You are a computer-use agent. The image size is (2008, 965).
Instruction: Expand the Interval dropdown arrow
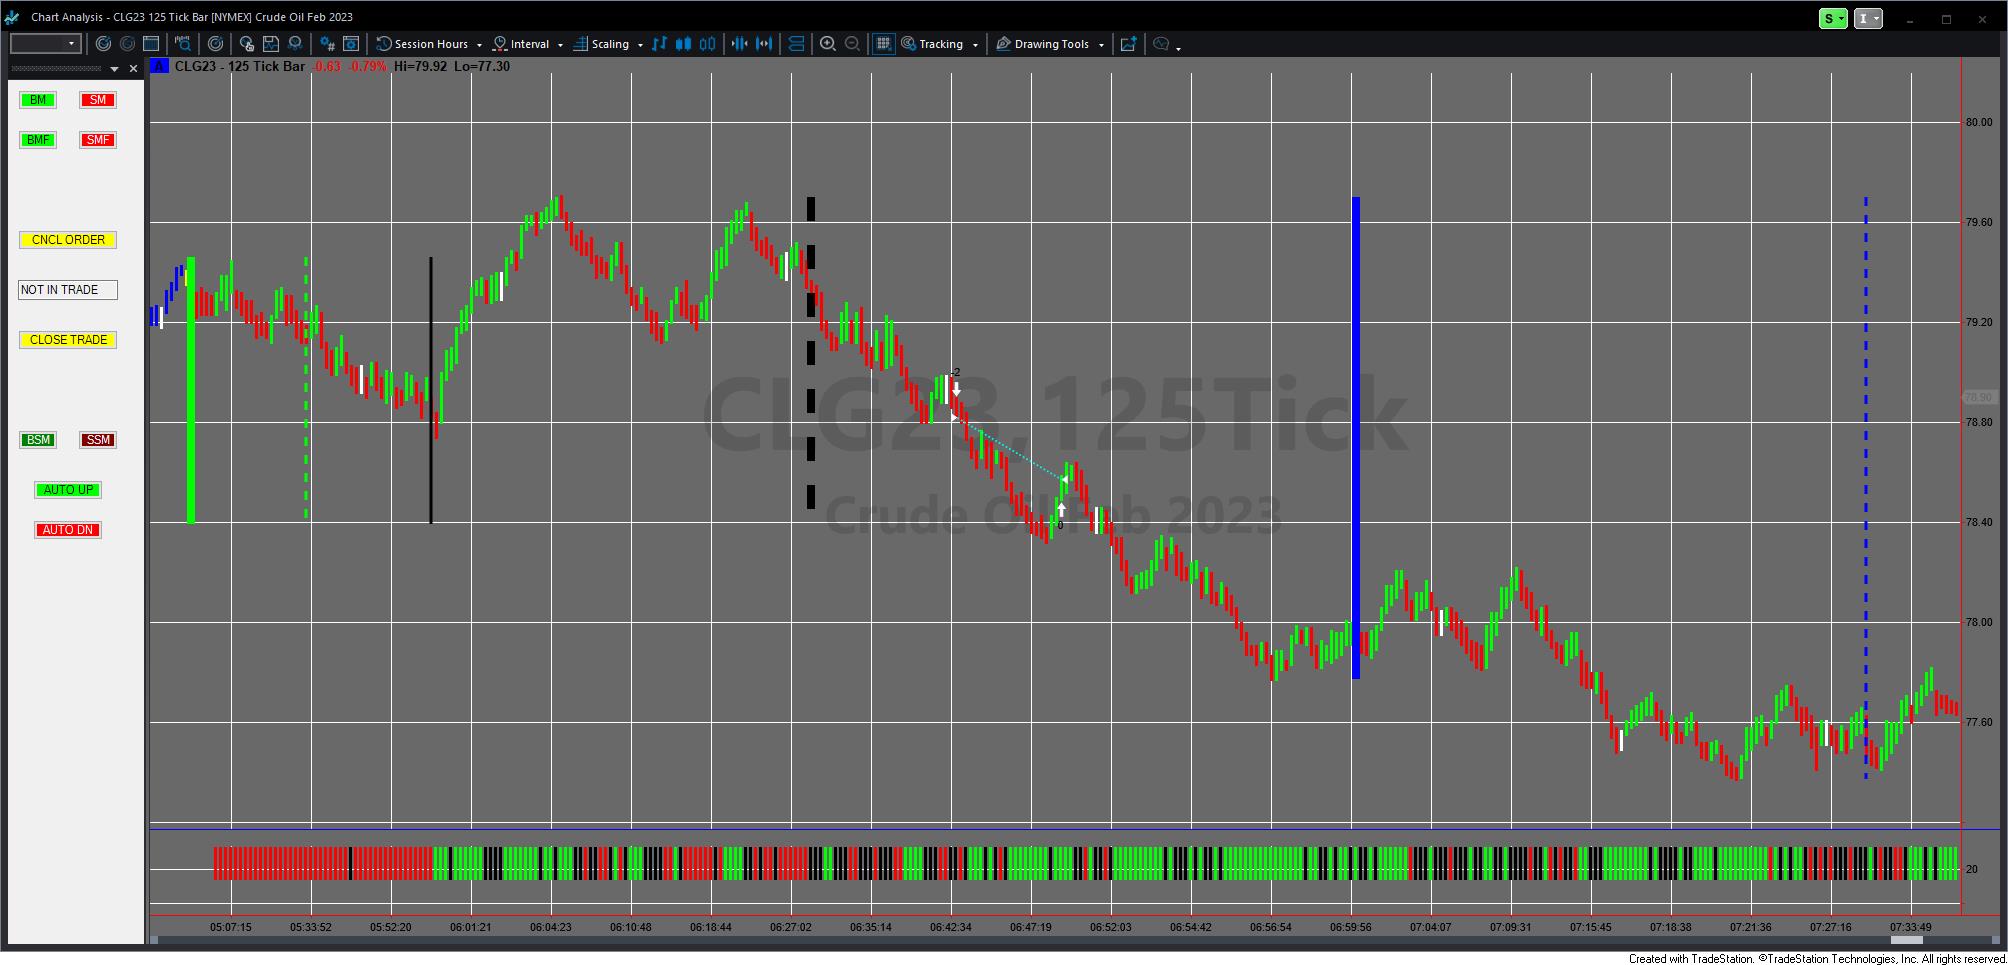[560, 45]
